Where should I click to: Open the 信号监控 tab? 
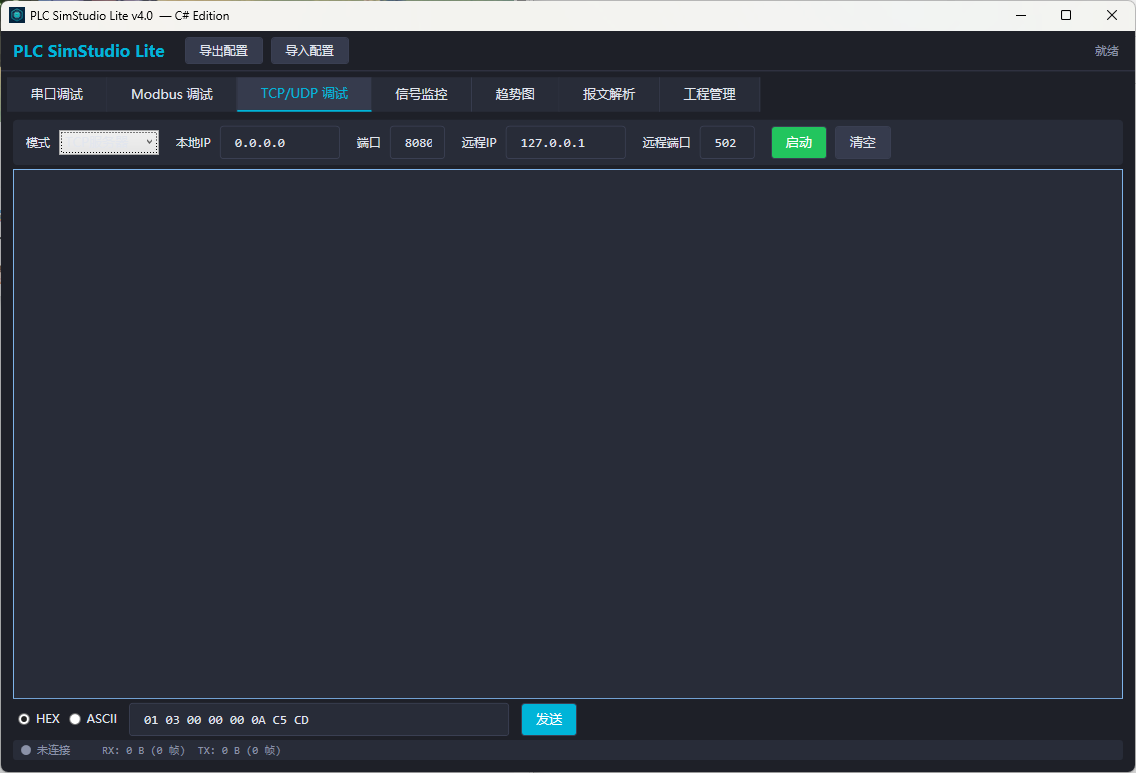pyautogui.click(x=421, y=94)
